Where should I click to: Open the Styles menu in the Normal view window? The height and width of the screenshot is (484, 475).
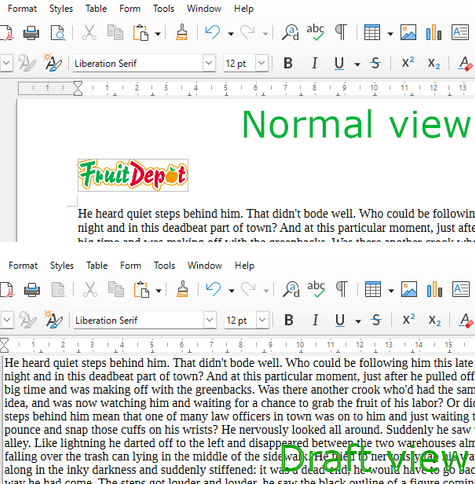point(61,8)
